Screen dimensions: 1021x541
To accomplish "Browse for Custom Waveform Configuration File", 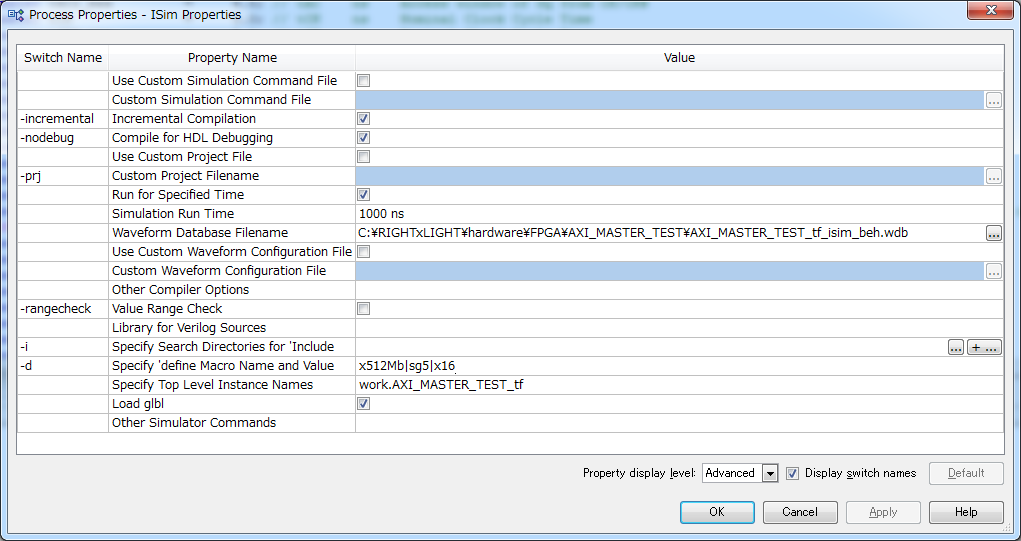I will [x=994, y=271].
